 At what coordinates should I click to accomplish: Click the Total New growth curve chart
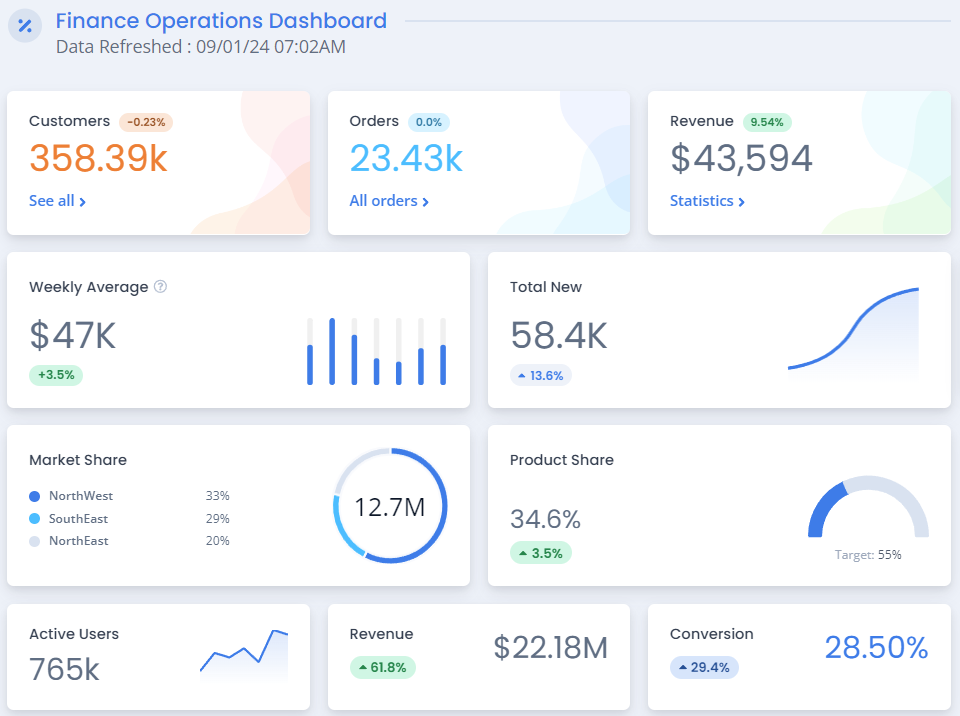(x=853, y=333)
